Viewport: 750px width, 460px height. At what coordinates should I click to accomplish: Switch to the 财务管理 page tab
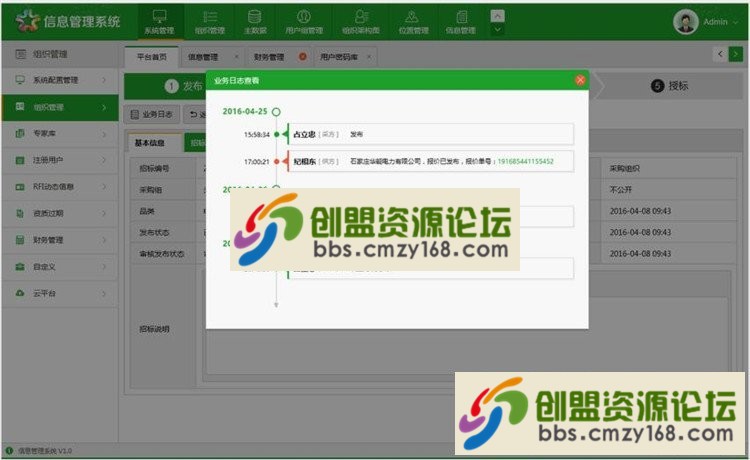coord(269,57)
